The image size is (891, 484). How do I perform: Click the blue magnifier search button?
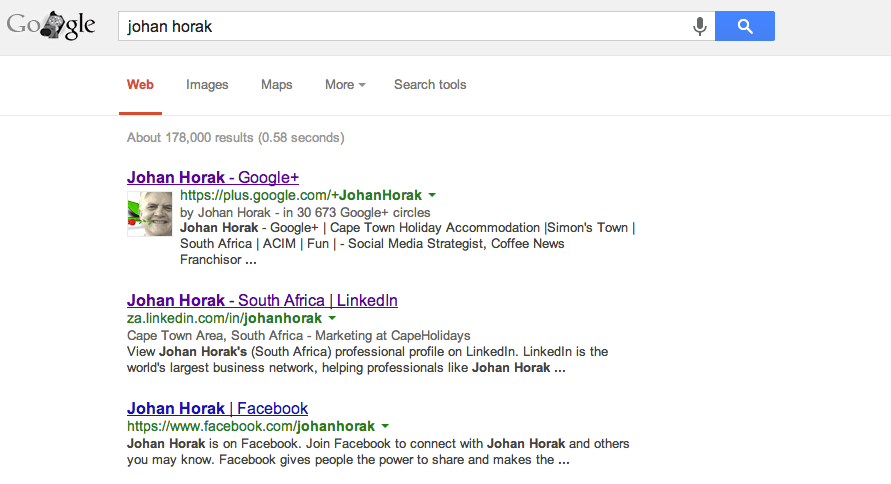744,26
